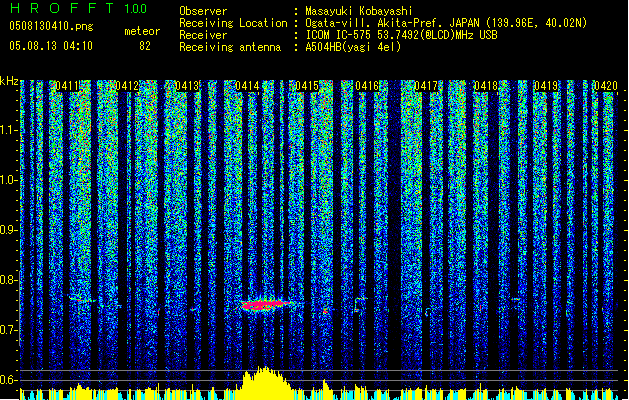
Task: Select the filename 0508130410.png
Action: coord(51,27)
